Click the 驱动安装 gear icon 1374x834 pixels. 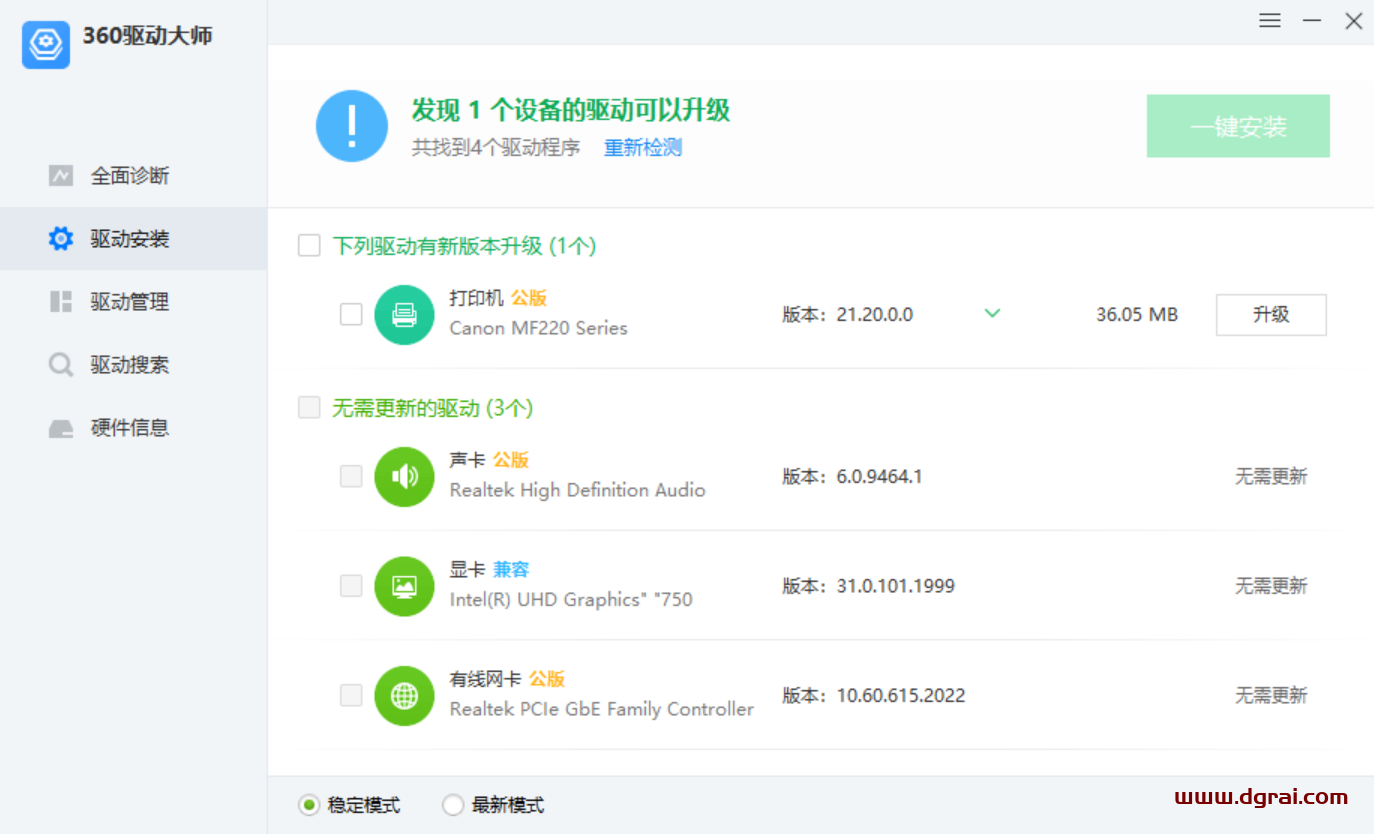(61, 239)
